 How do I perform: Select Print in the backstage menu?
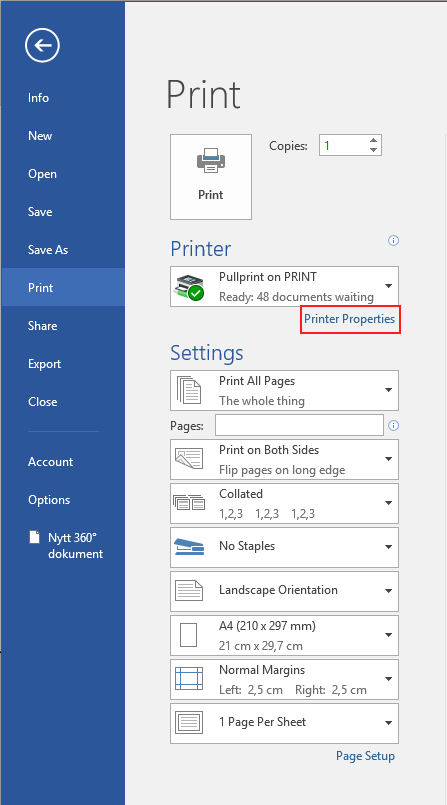63,288
